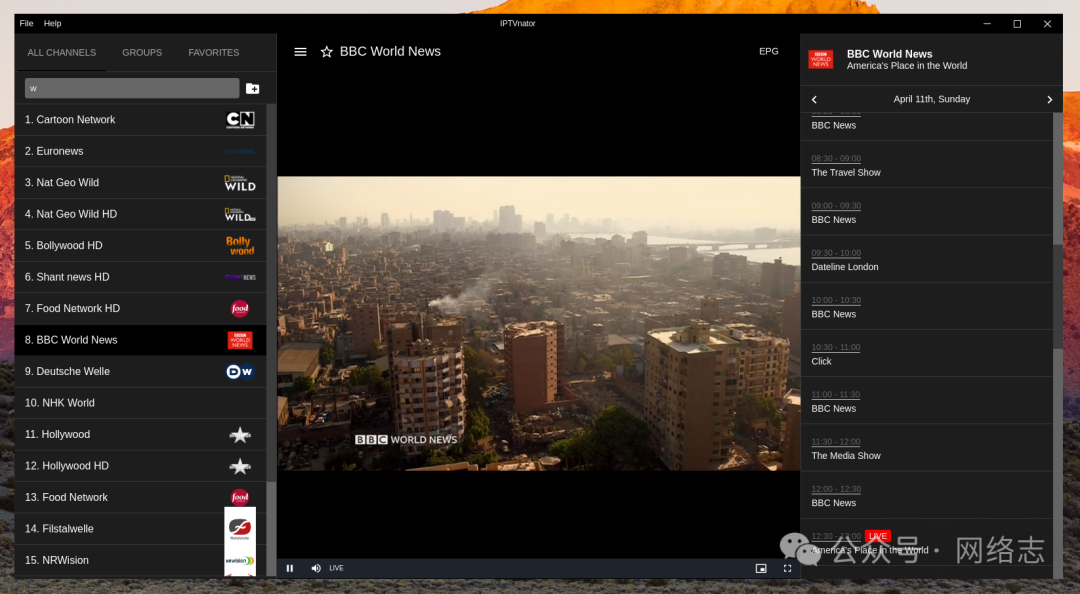The height and width of the screenshot is (594, 1080).
Task: Click the channel search input field
Action: click(x=131, y=88)
